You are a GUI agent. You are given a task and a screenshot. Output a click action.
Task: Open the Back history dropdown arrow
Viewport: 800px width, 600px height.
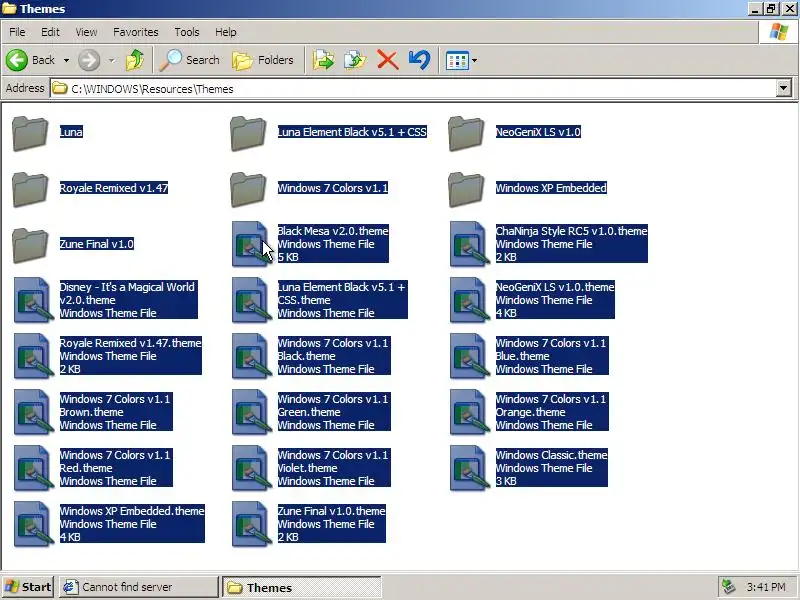click(x=66, y=61)
